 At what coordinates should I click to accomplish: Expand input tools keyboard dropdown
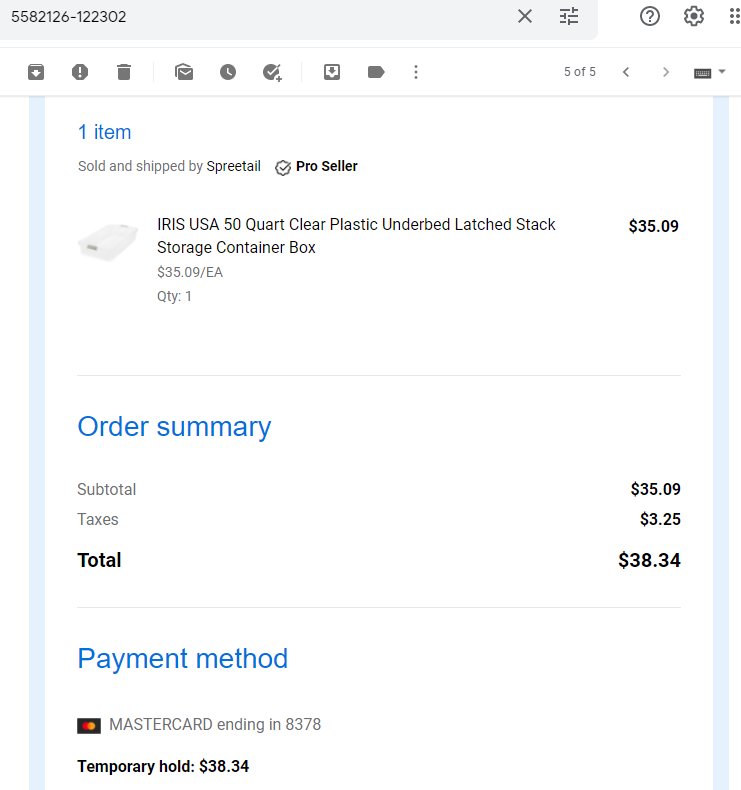click(721, 72)
